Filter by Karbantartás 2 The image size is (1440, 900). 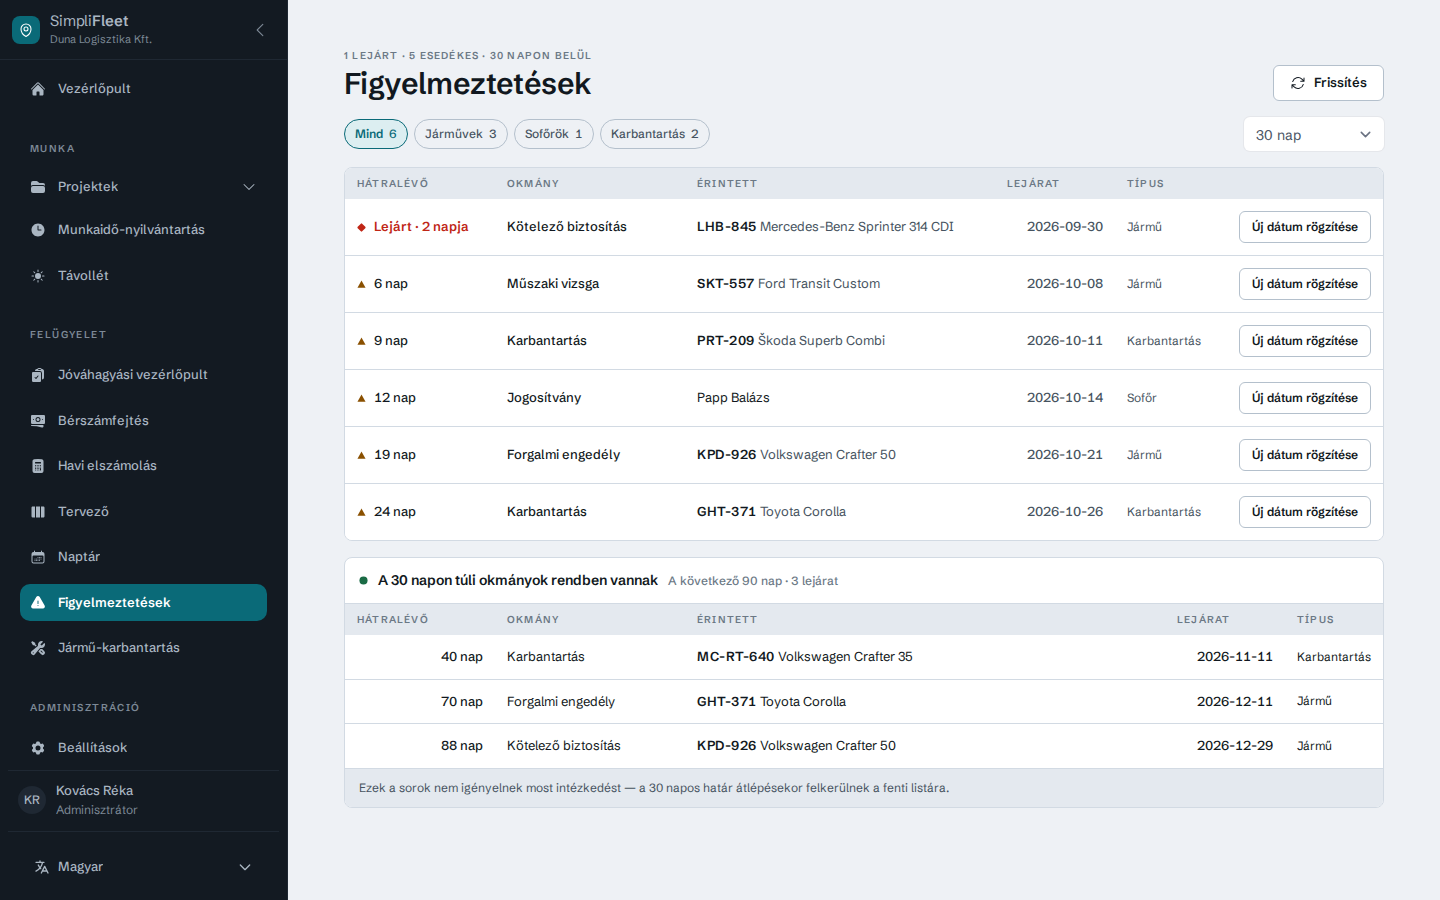pos(655,134)
